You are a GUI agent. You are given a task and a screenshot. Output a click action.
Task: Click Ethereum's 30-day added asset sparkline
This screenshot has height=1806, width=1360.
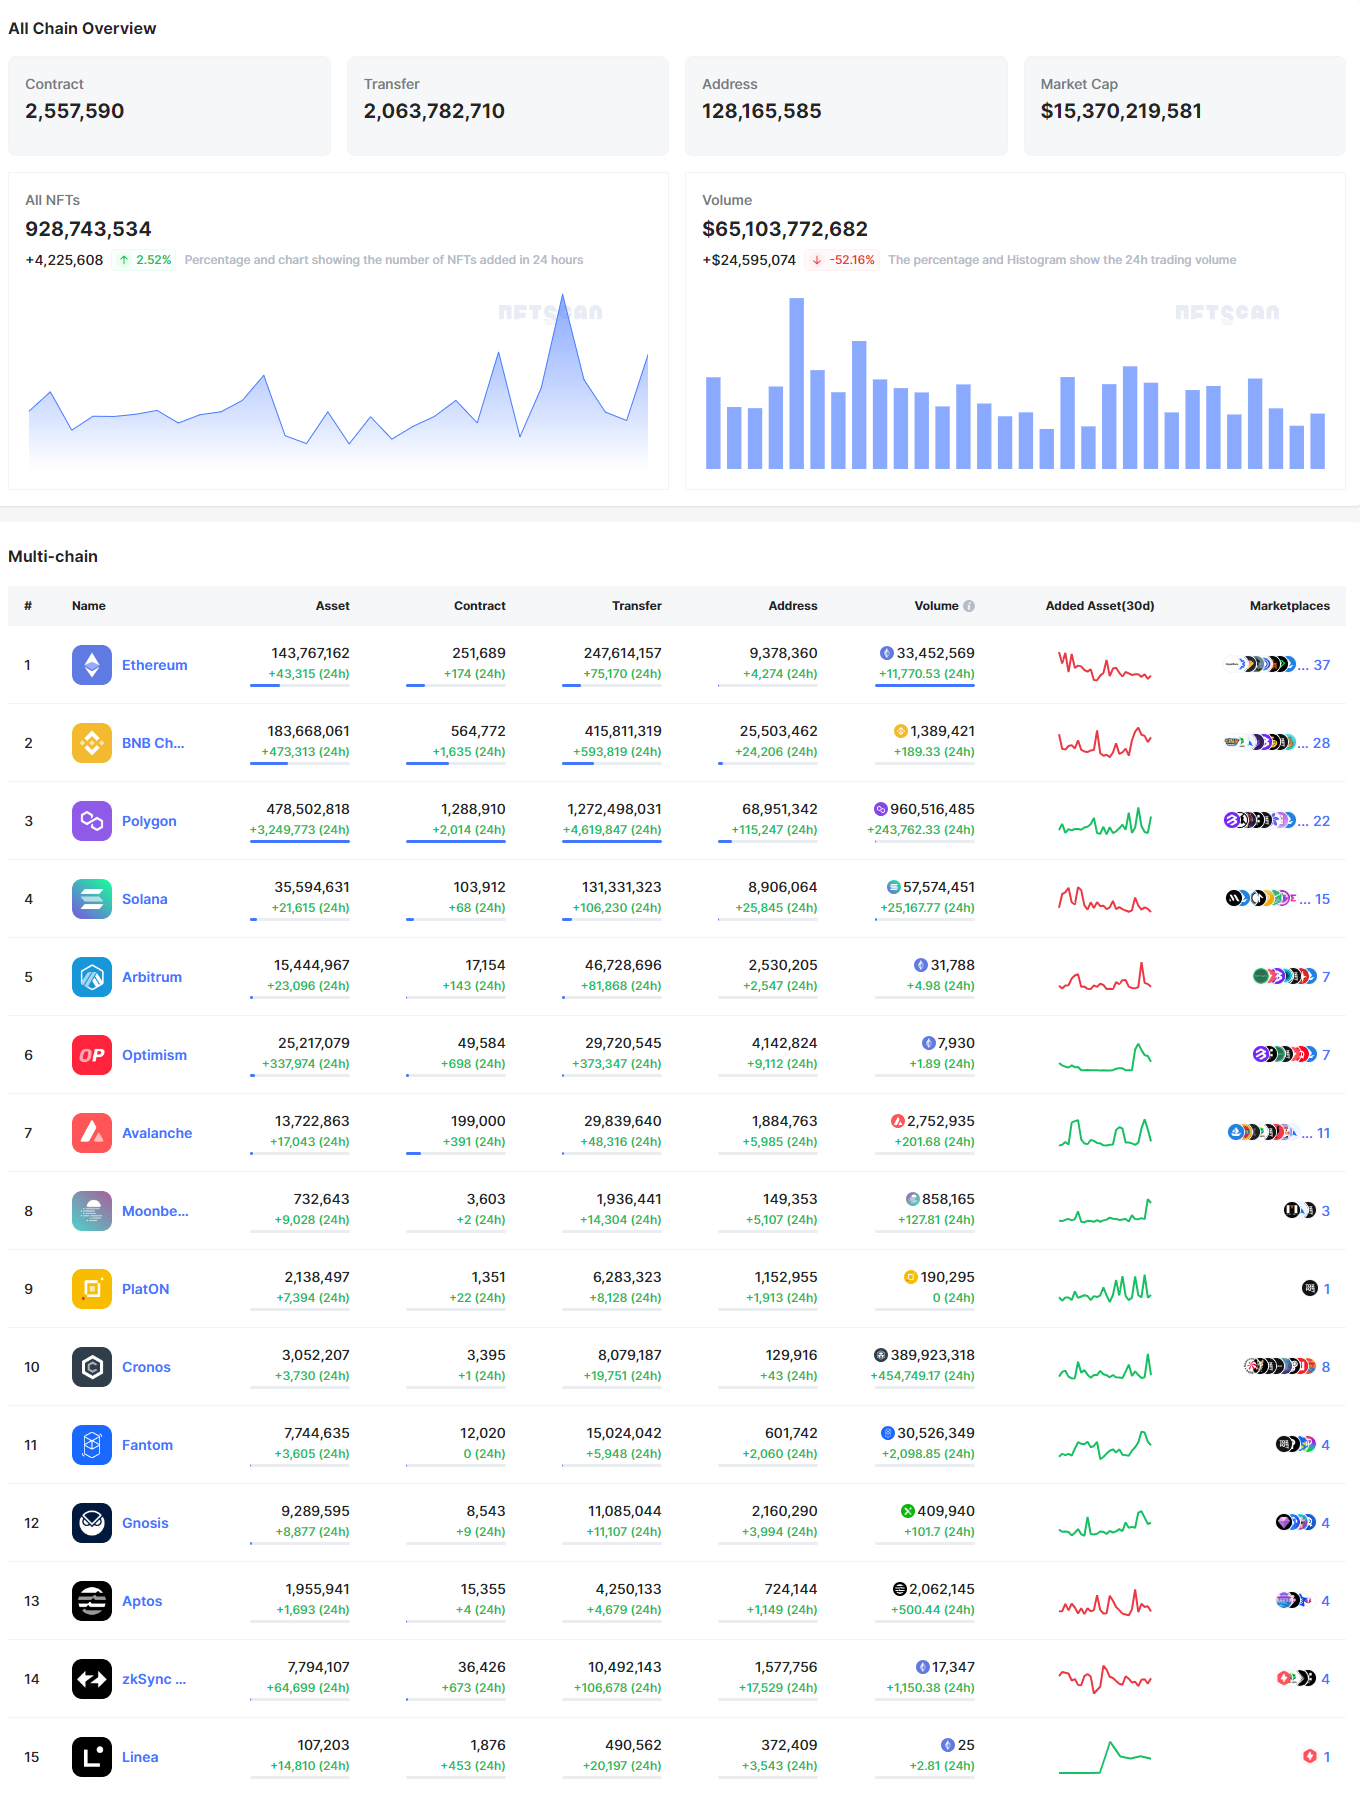1105,665
